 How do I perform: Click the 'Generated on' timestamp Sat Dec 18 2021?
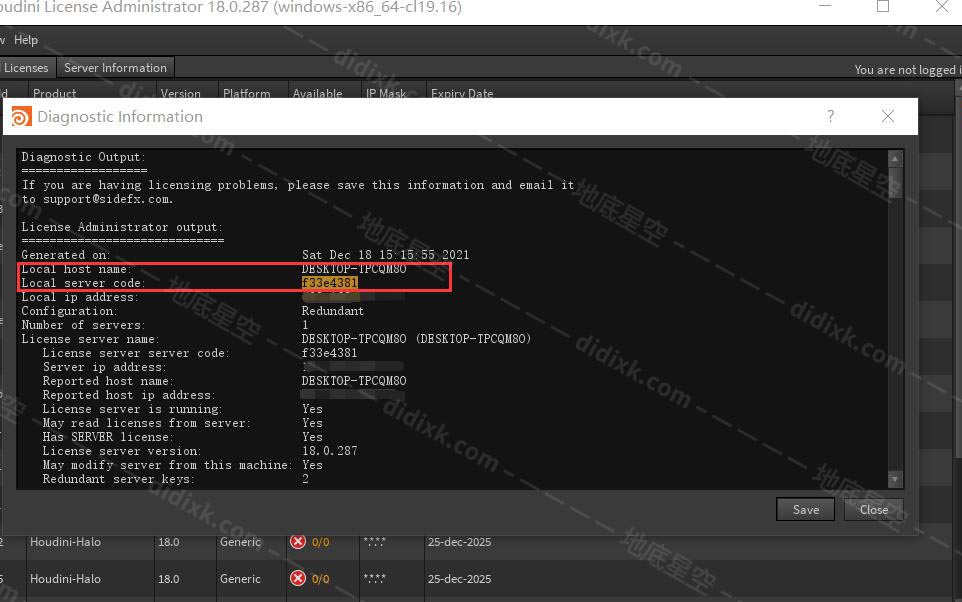[385, 255]
